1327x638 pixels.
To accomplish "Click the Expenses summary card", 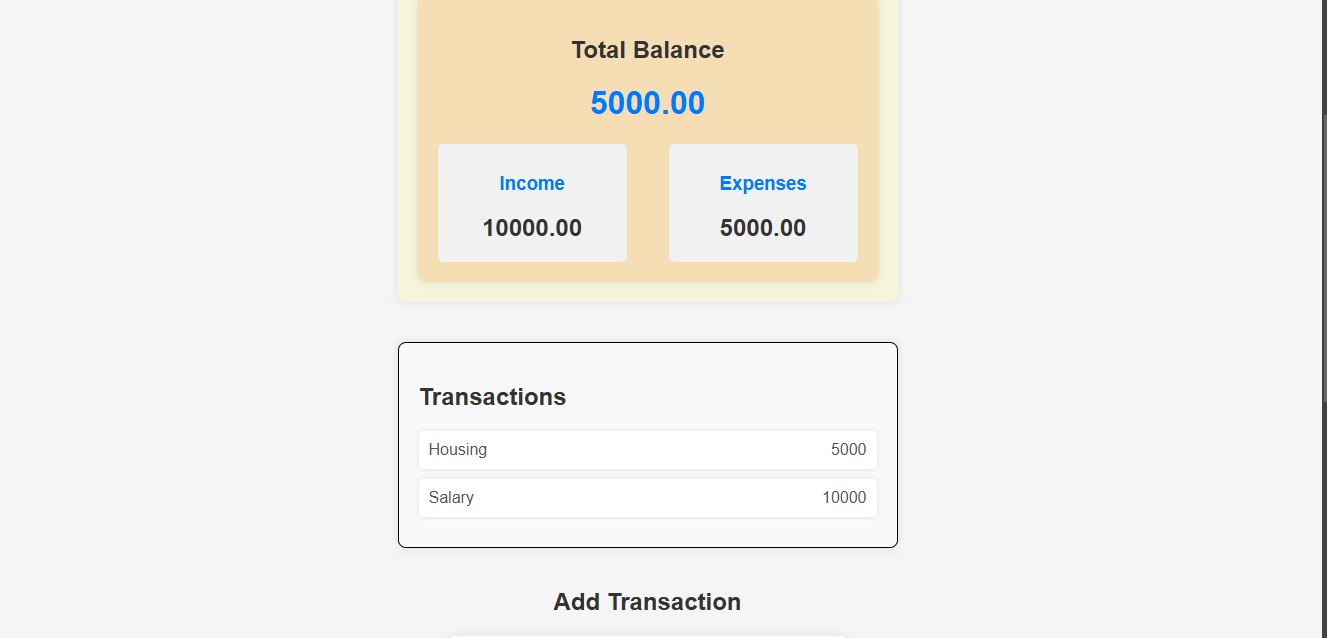I will pos(763,203).
